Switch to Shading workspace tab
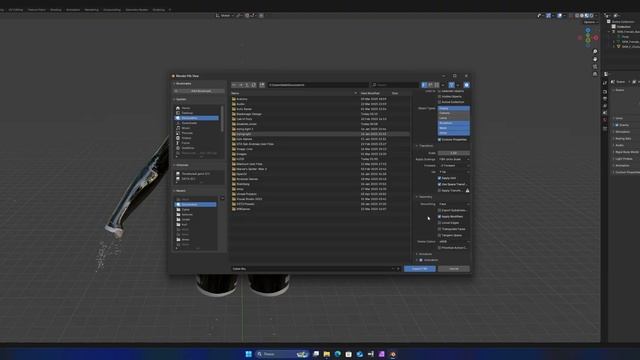This screenshot has width=640, height=360. [56, 9]
